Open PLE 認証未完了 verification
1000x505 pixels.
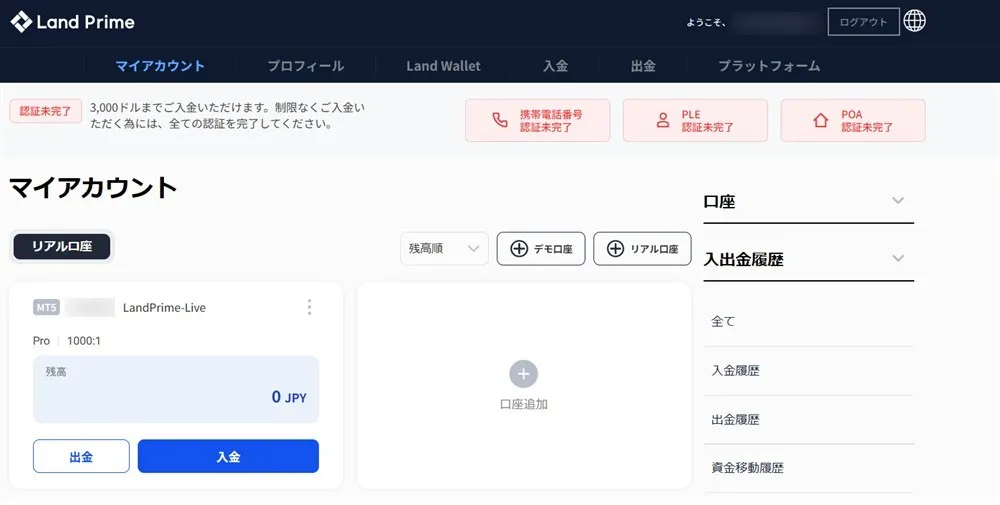tap(695, 121)
